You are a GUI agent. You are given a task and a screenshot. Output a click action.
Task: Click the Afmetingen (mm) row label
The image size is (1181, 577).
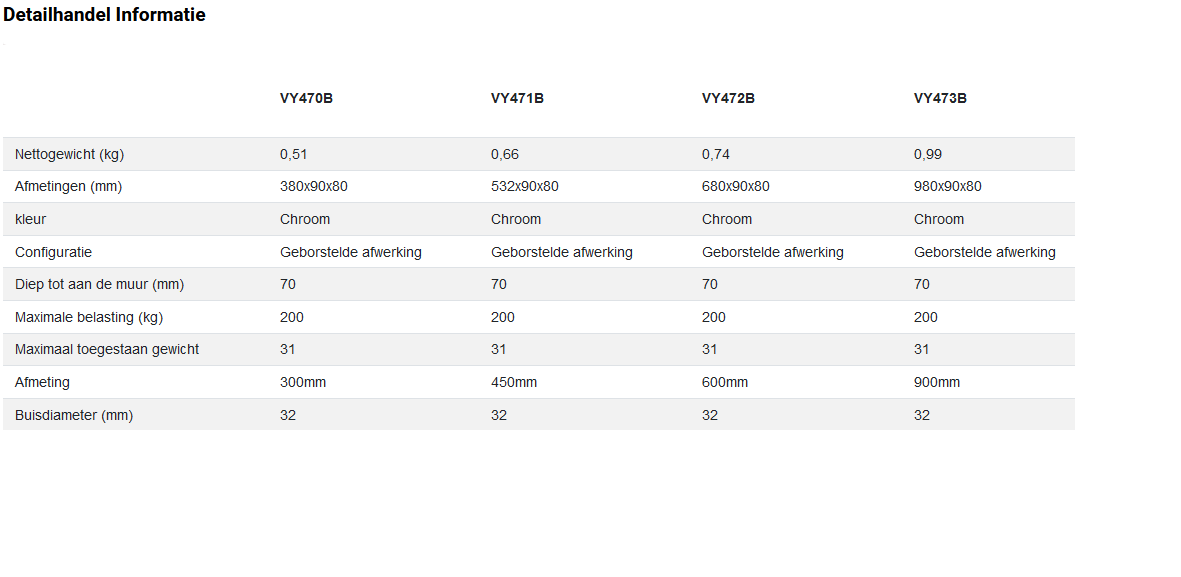[68, 186]
